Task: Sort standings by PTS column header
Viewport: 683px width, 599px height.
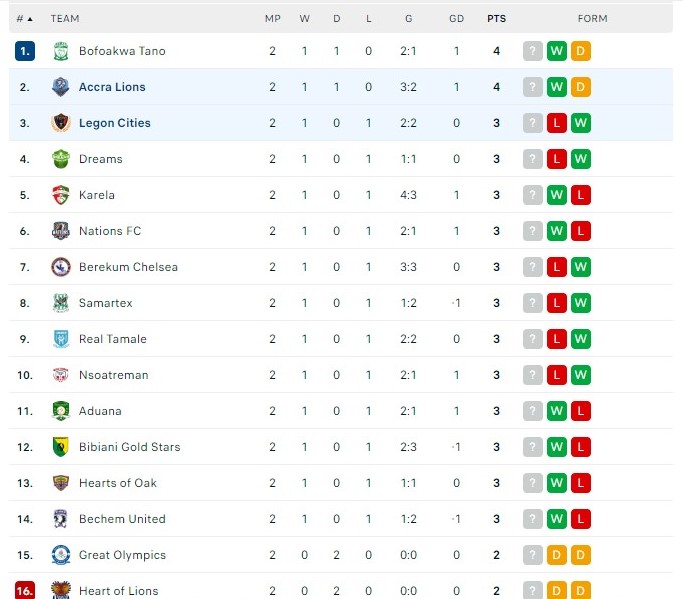Action: 496,18
